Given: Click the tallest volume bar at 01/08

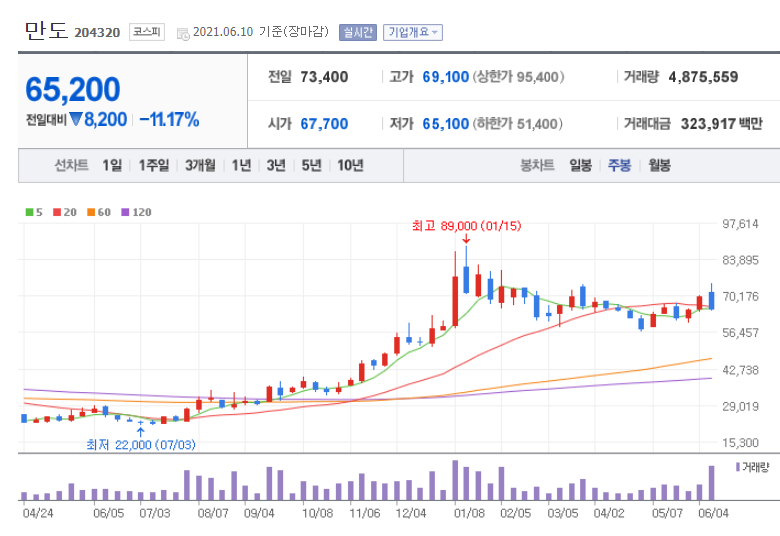Looking at the screenshot, I should 455,480.
